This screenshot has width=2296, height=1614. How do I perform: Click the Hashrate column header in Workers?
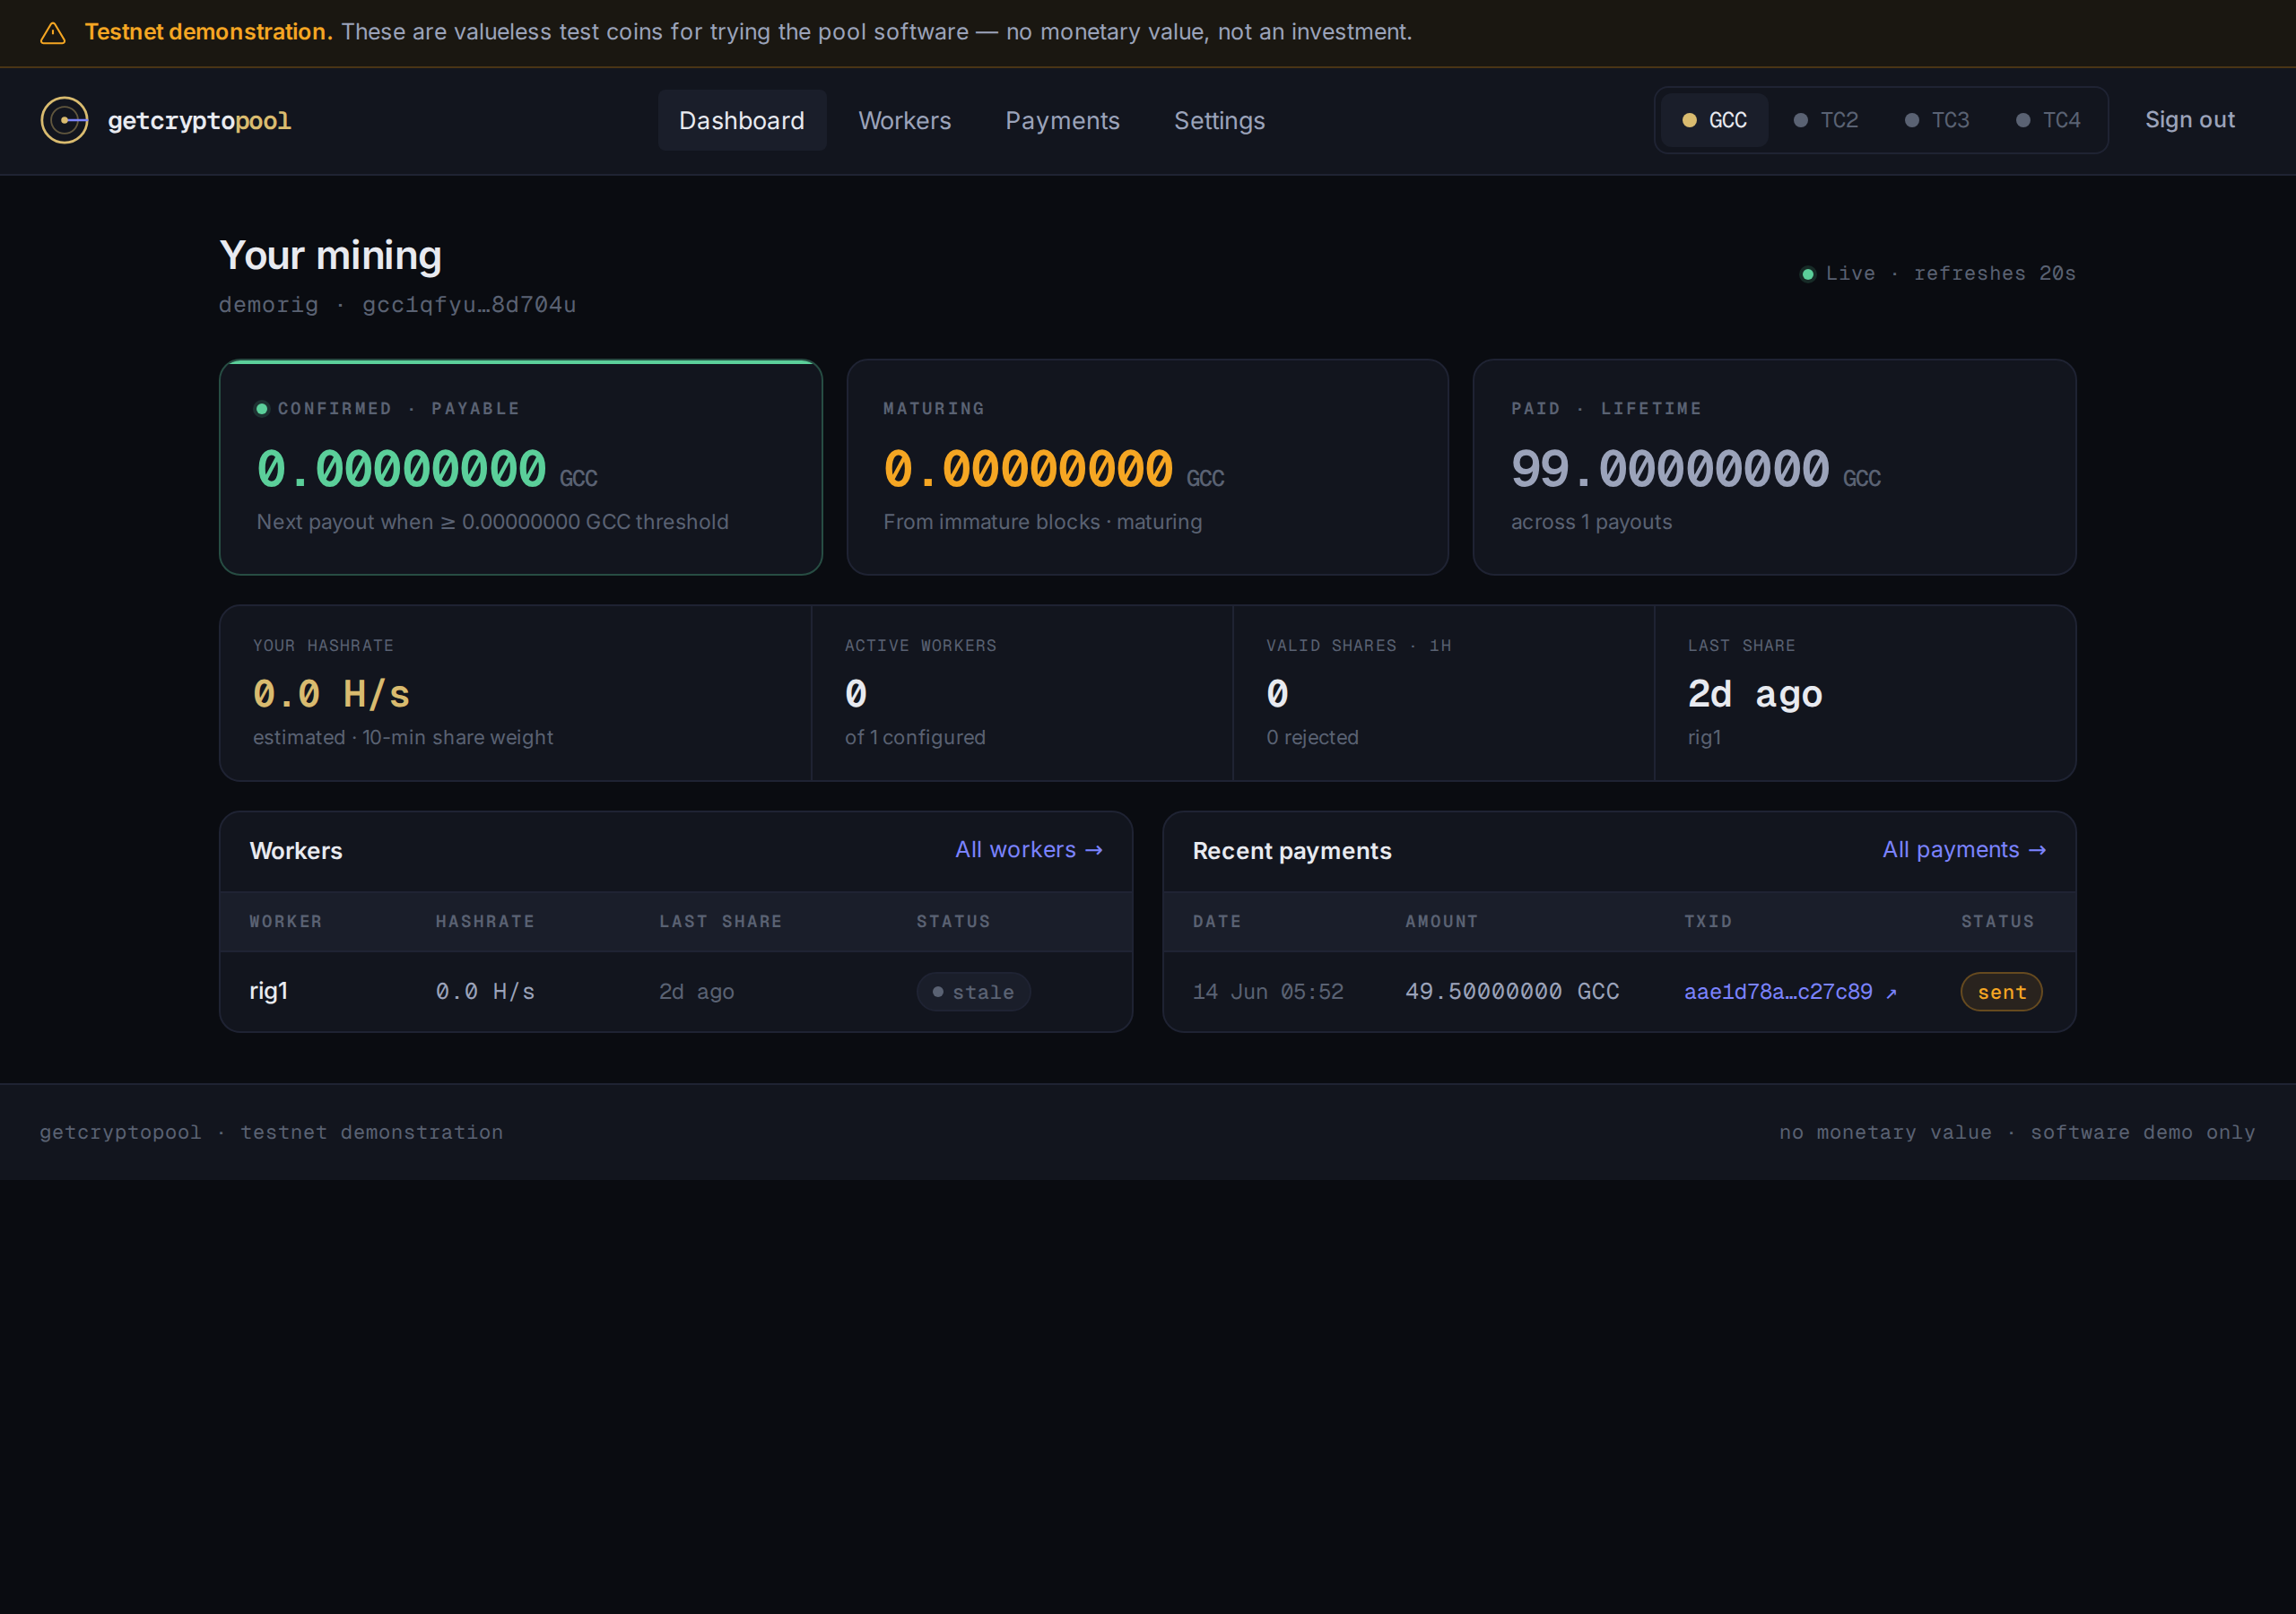pos(485,922)
